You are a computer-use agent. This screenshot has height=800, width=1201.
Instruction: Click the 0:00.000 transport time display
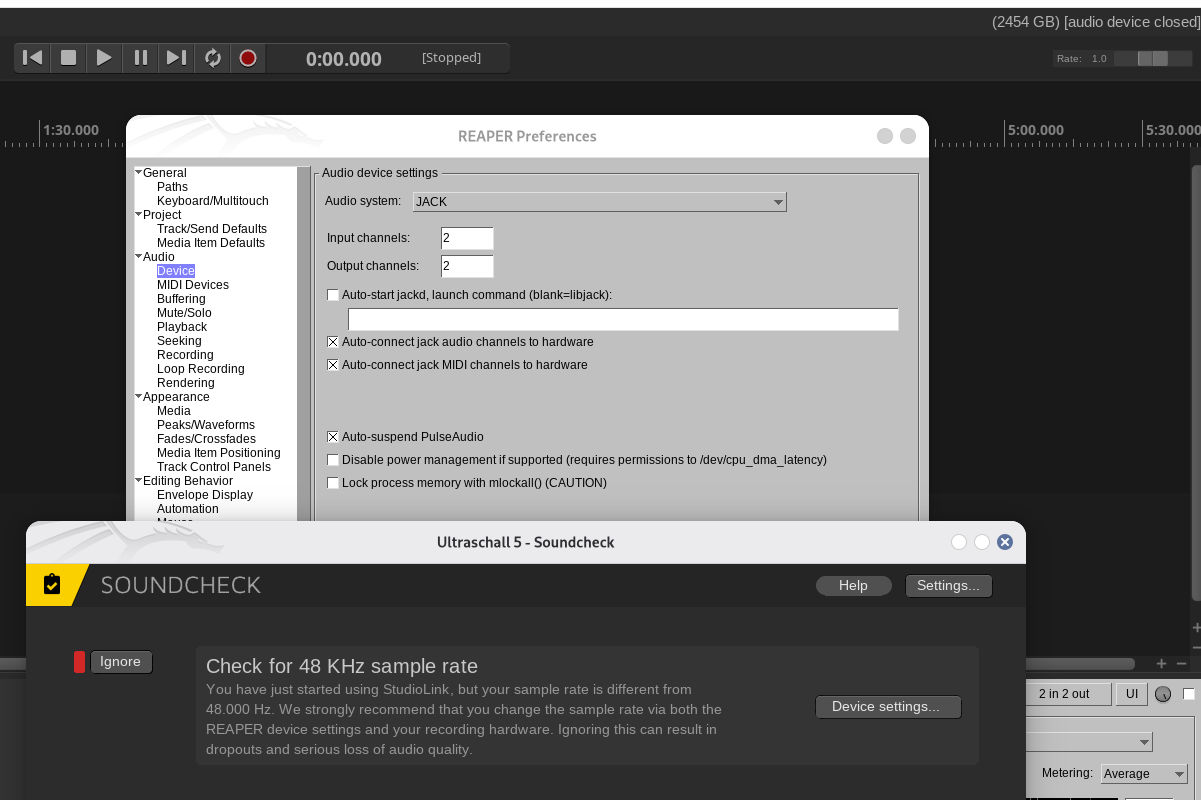(344, 59)
